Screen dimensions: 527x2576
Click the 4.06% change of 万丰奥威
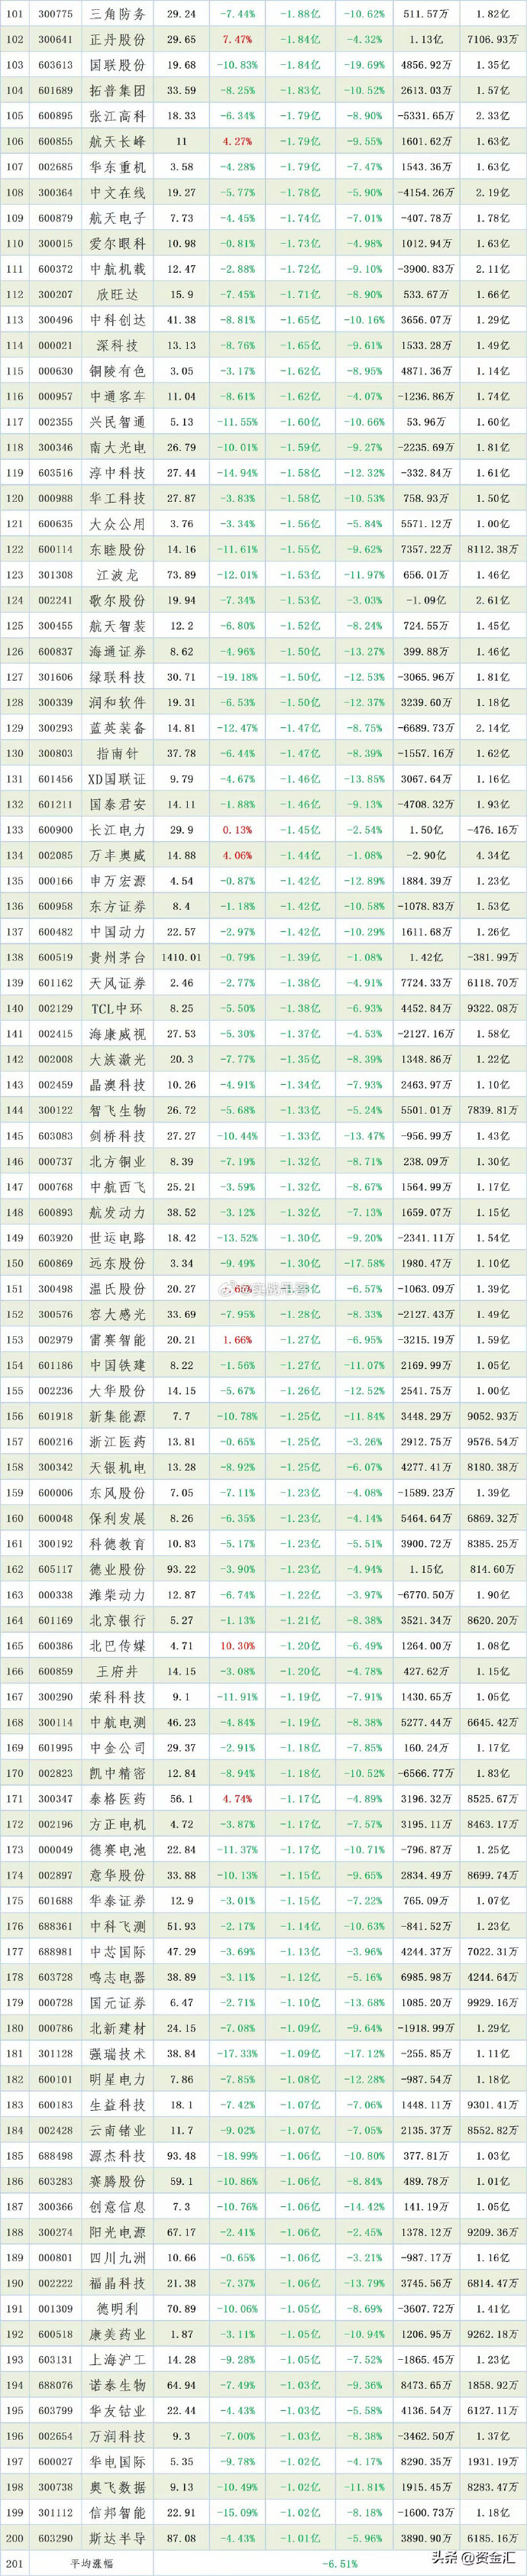pyautogui.click(x=237, y=855)
